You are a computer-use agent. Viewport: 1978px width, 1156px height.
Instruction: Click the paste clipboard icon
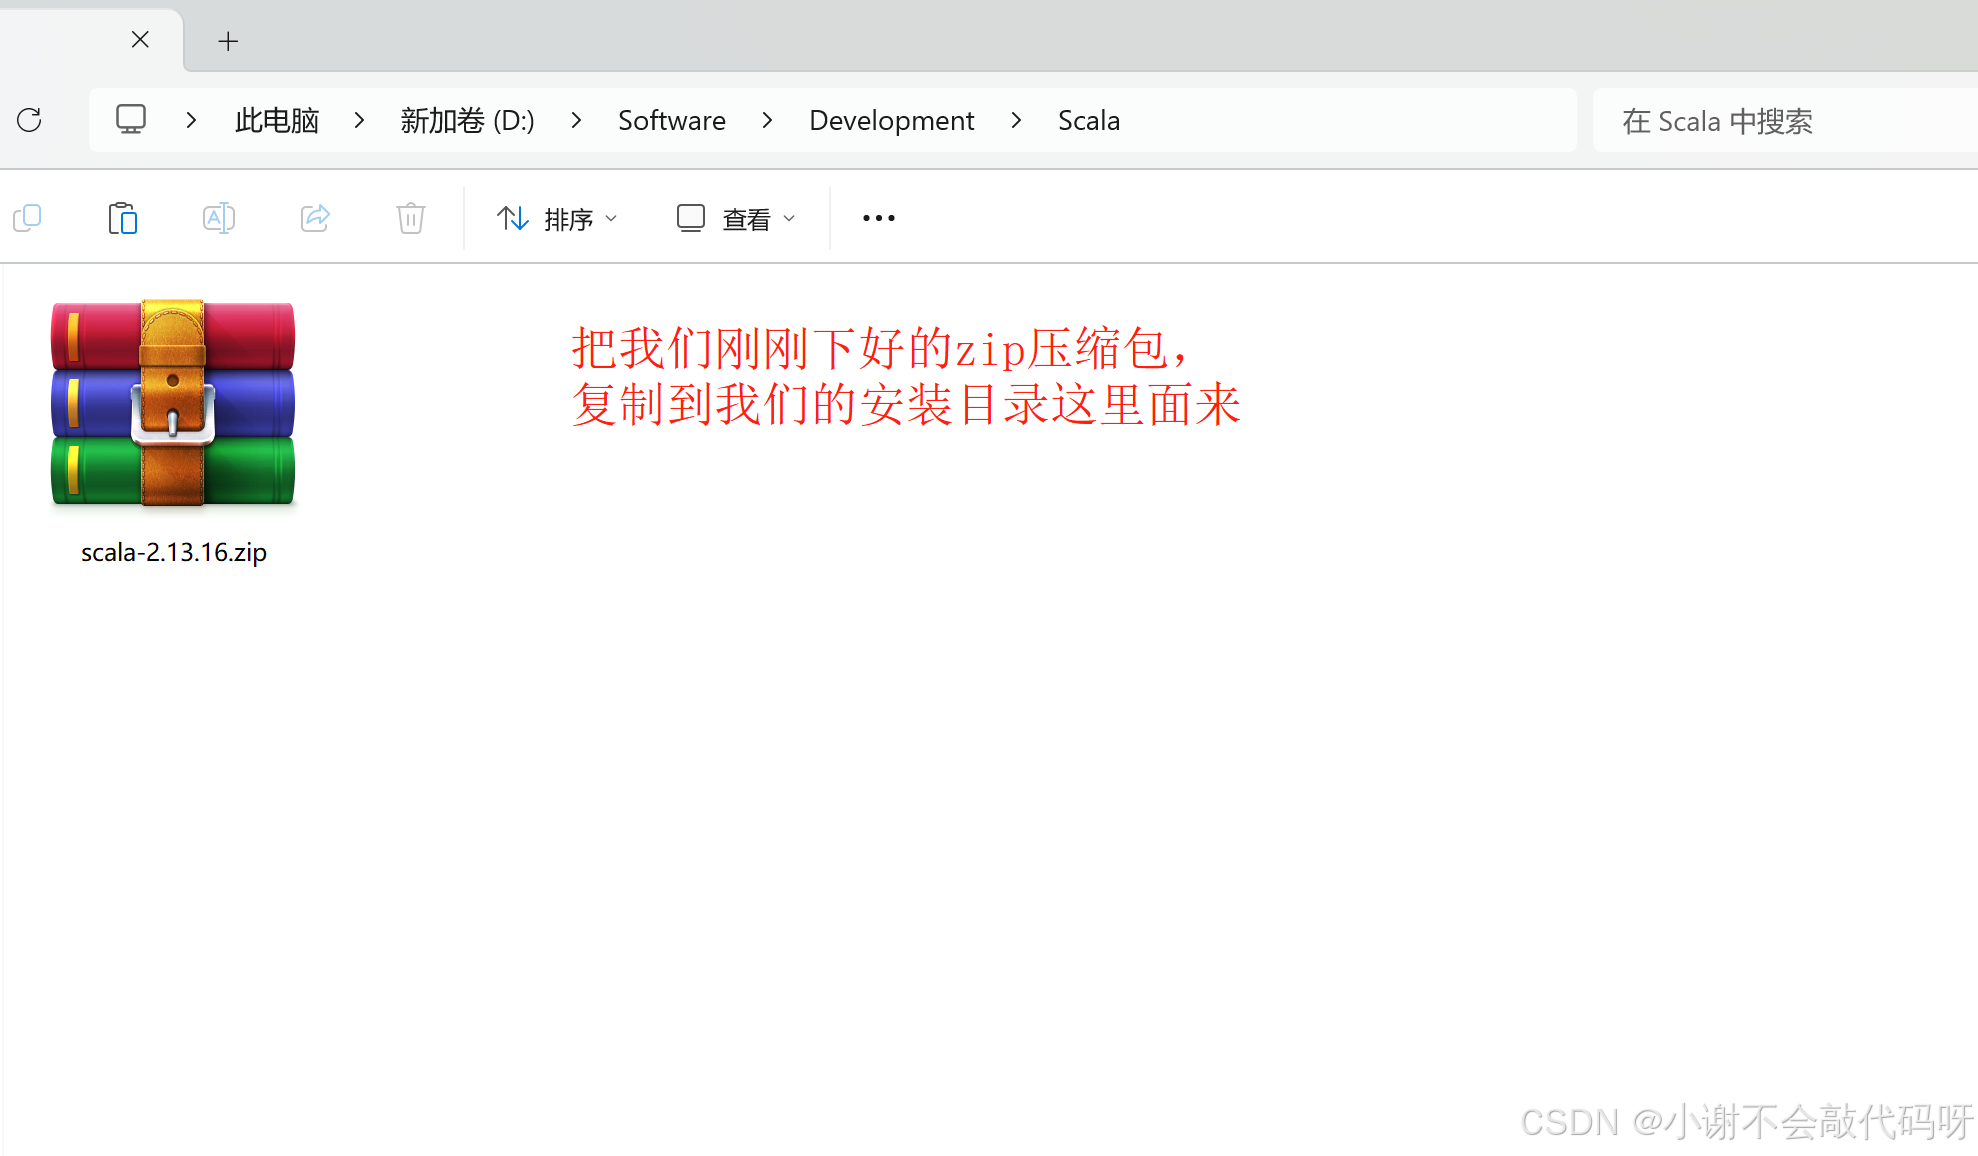pos(122,218)
